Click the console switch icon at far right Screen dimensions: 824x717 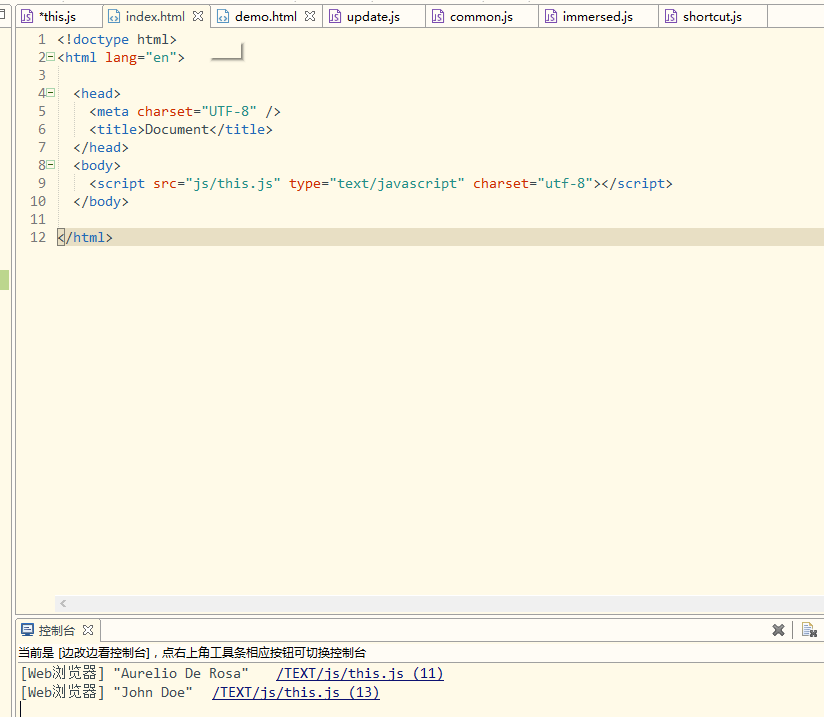(x=809, y=630)
